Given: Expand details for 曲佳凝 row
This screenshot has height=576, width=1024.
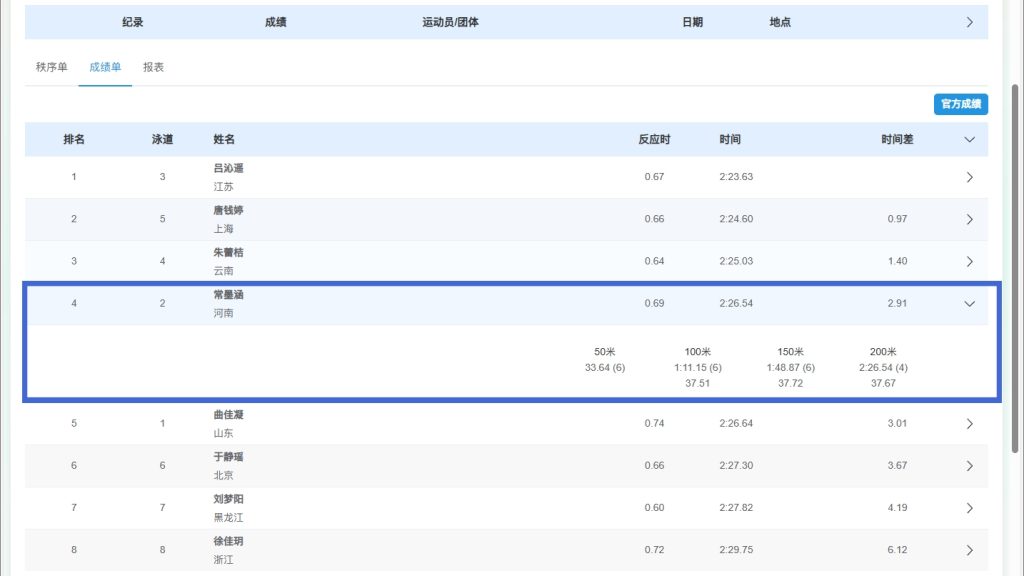Looking at the screenshot, I should pos(969,424).
